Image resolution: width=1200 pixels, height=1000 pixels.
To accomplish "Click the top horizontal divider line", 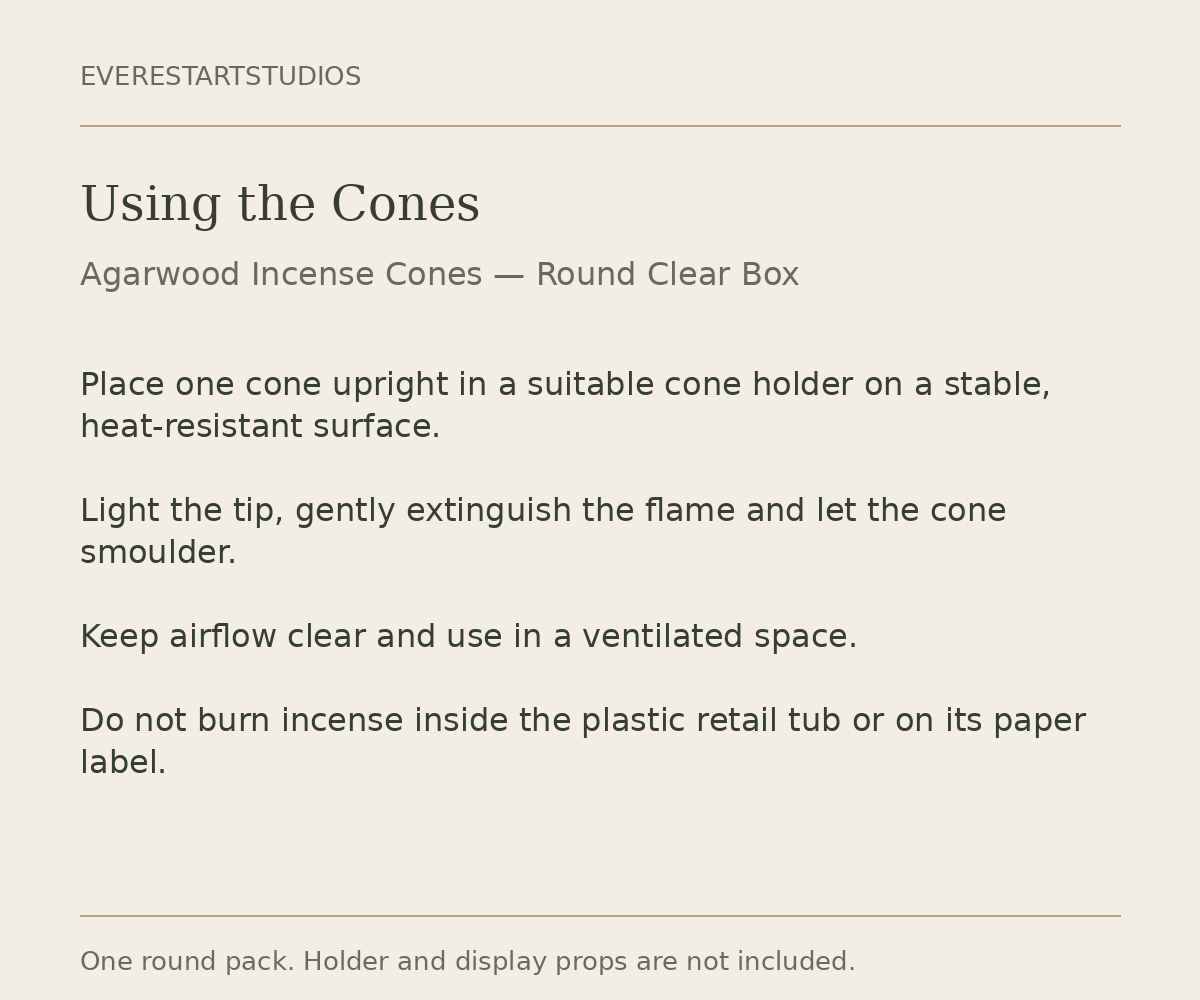I will 600,126.
